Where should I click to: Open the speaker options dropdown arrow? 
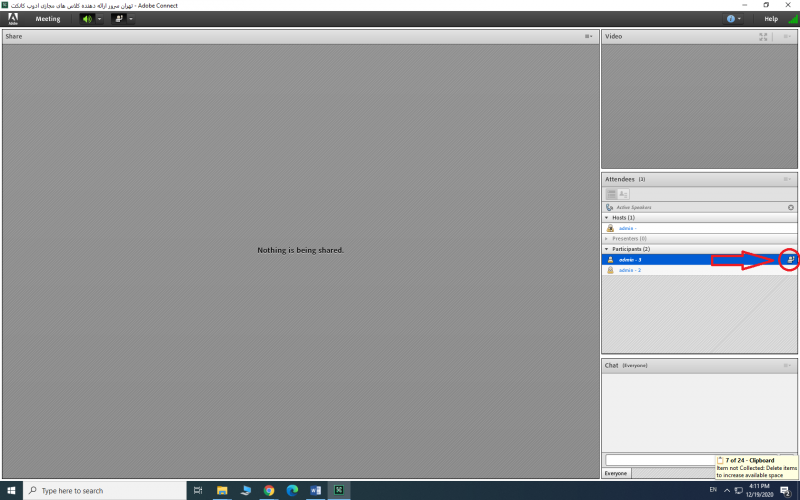click(99, 19)
